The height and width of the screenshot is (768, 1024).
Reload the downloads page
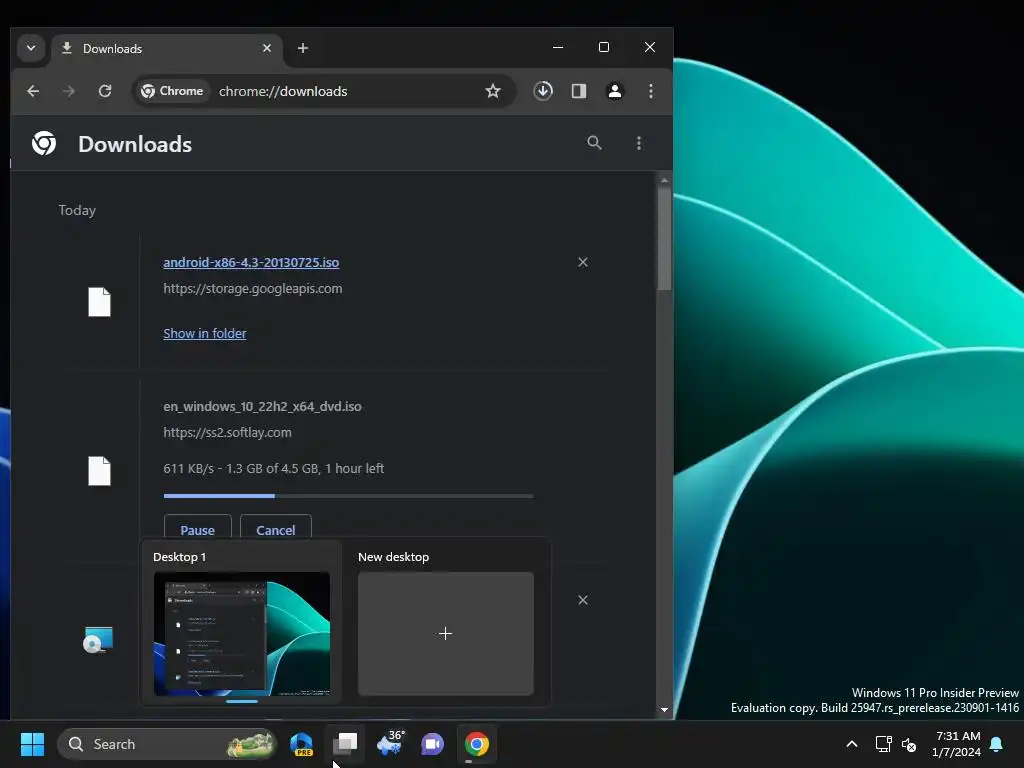click(x=104, y=91)
